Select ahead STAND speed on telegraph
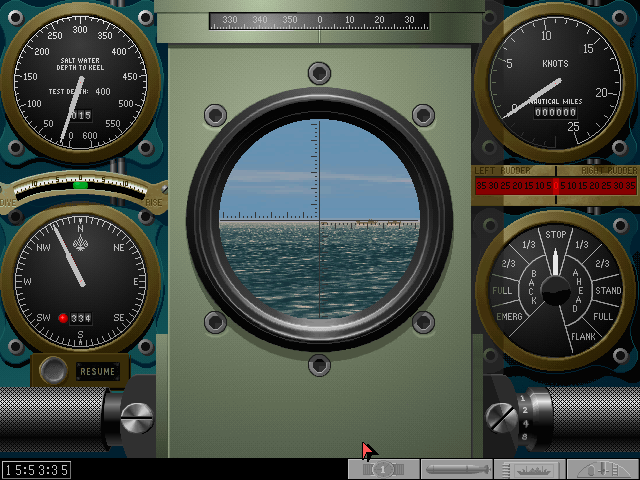640x480 pixels. [608, 291]
